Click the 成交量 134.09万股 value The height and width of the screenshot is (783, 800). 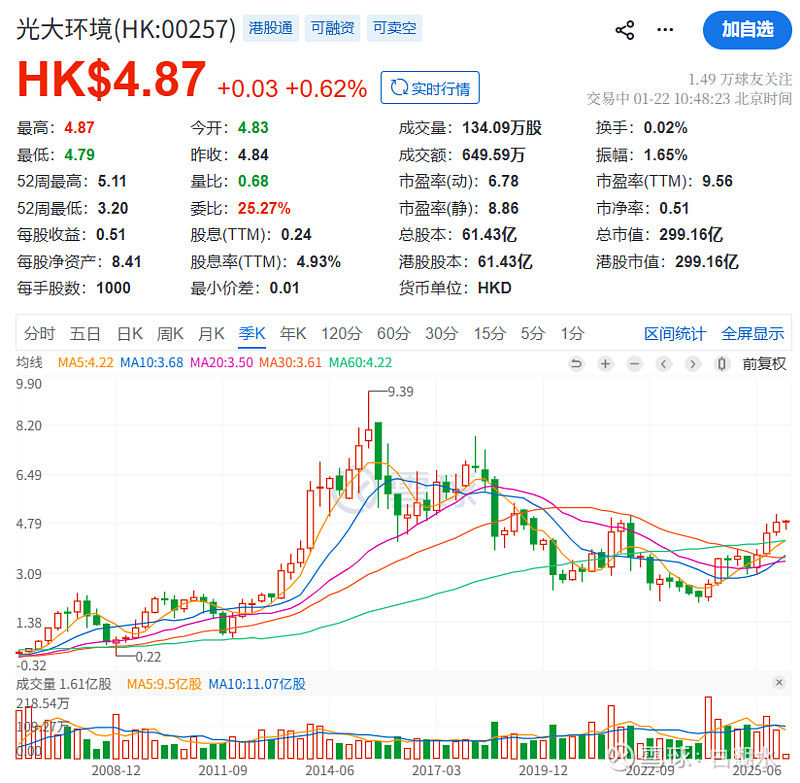click(x=502, y=128)
